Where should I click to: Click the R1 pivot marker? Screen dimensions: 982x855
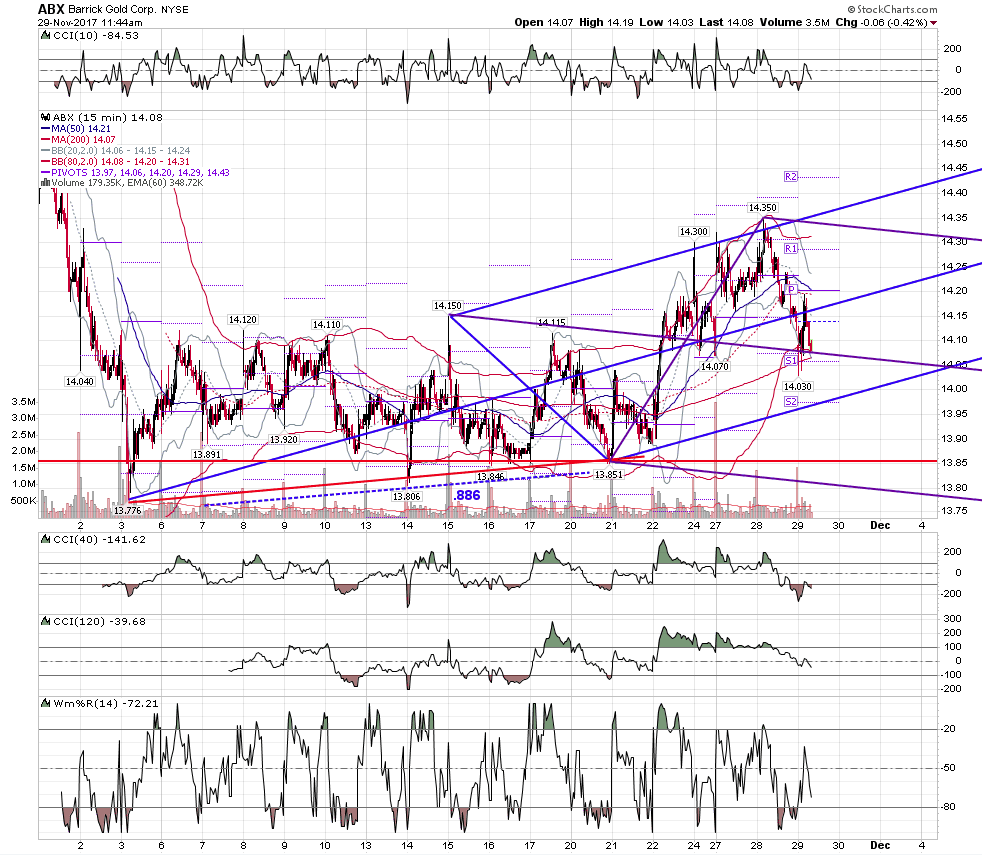point(791,249)
